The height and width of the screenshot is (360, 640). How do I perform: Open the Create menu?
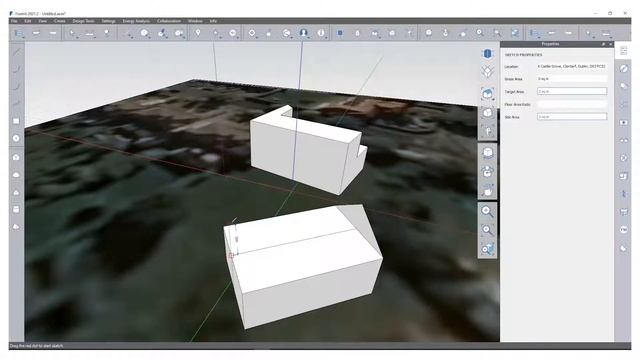click(60, 21)
